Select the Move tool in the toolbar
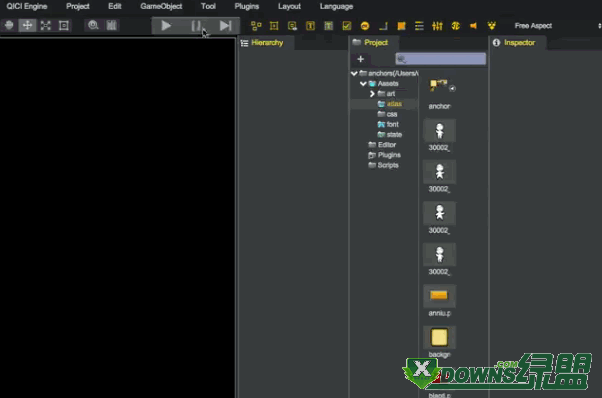602x398 pixels. (27, 26)
